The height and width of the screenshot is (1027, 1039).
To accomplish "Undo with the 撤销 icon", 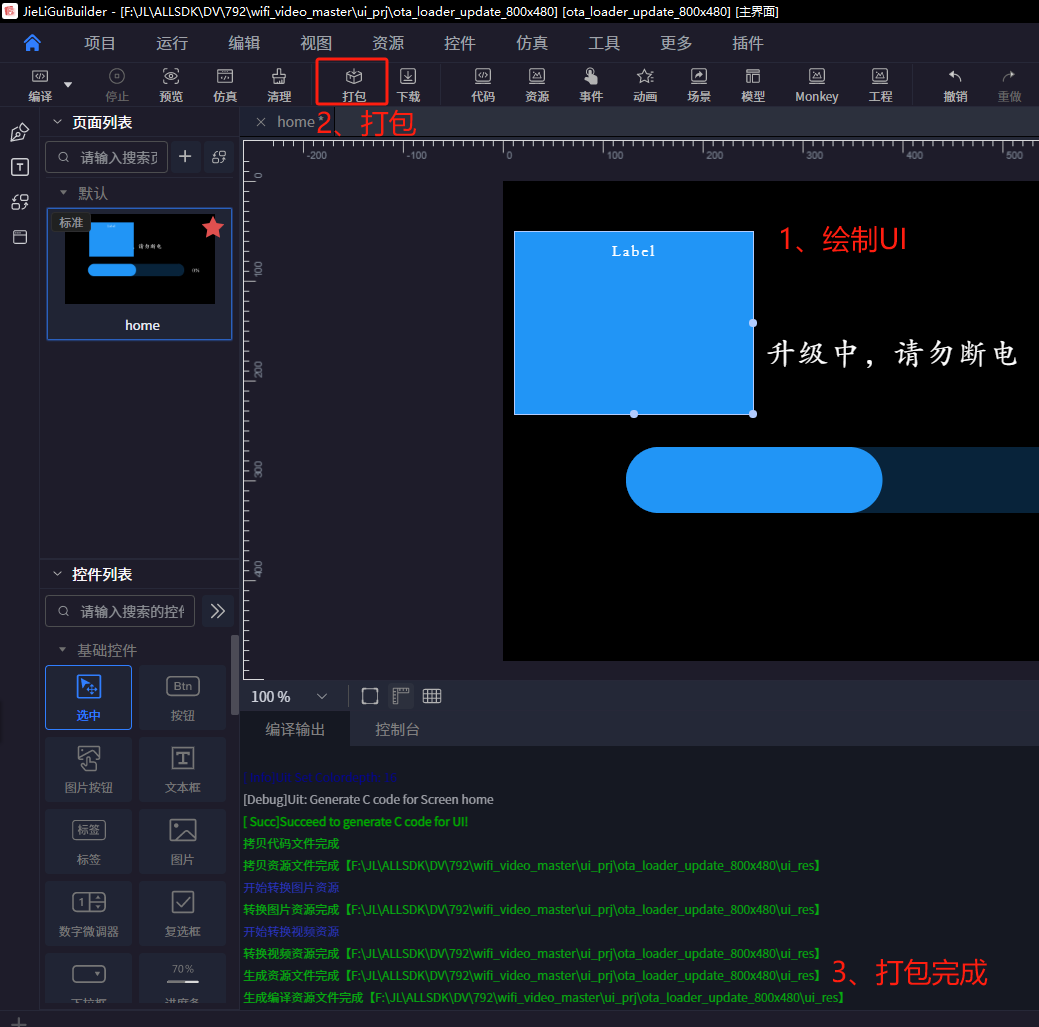I will 955,85.
